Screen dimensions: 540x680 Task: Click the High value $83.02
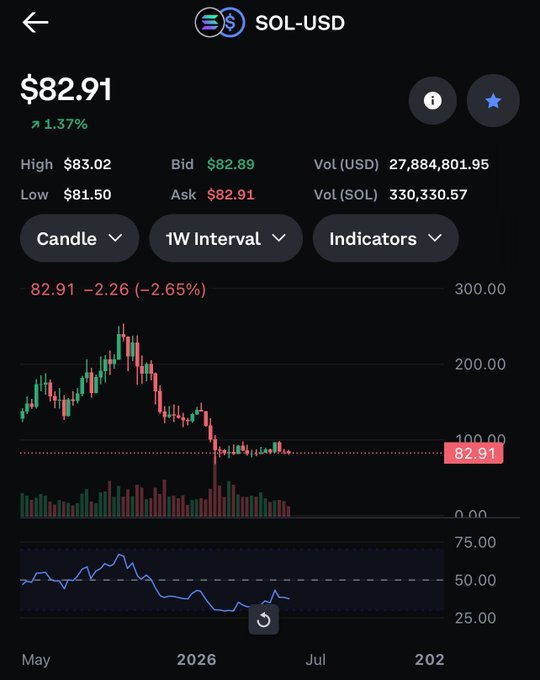coord(87,164)
